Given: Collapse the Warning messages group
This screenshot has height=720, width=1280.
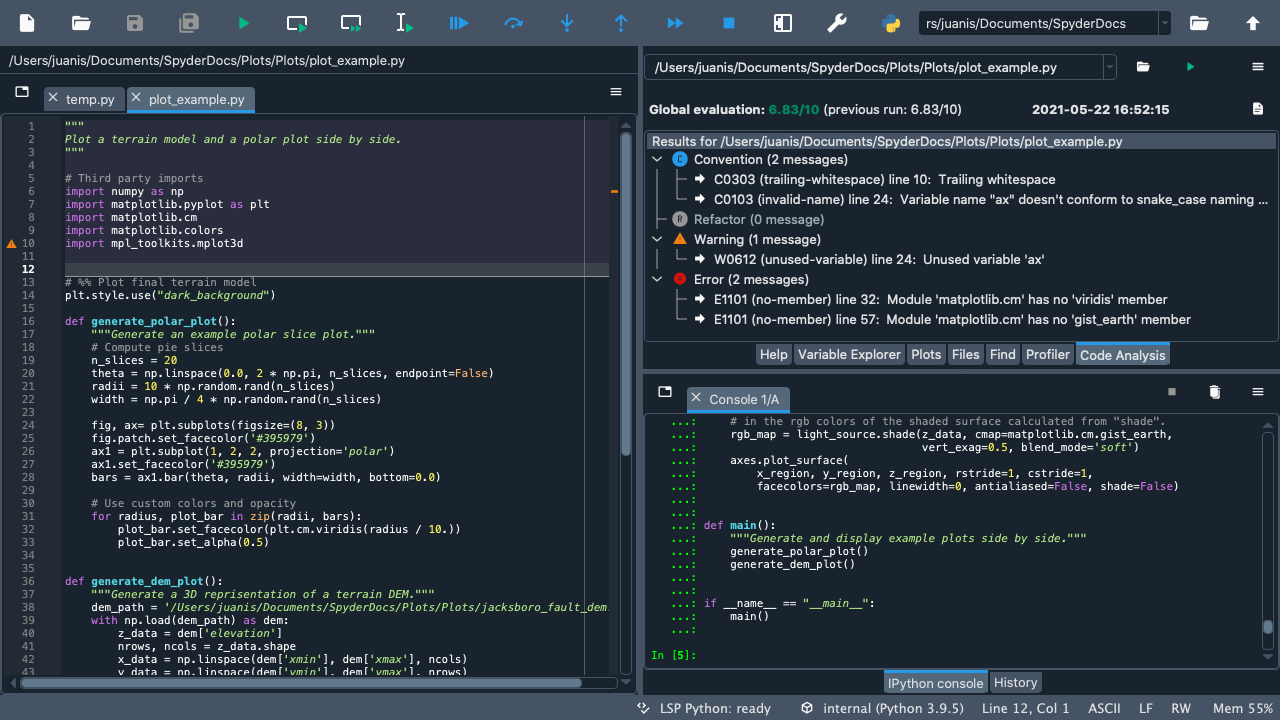Looking at the screenshot, I should pos(657,240).
